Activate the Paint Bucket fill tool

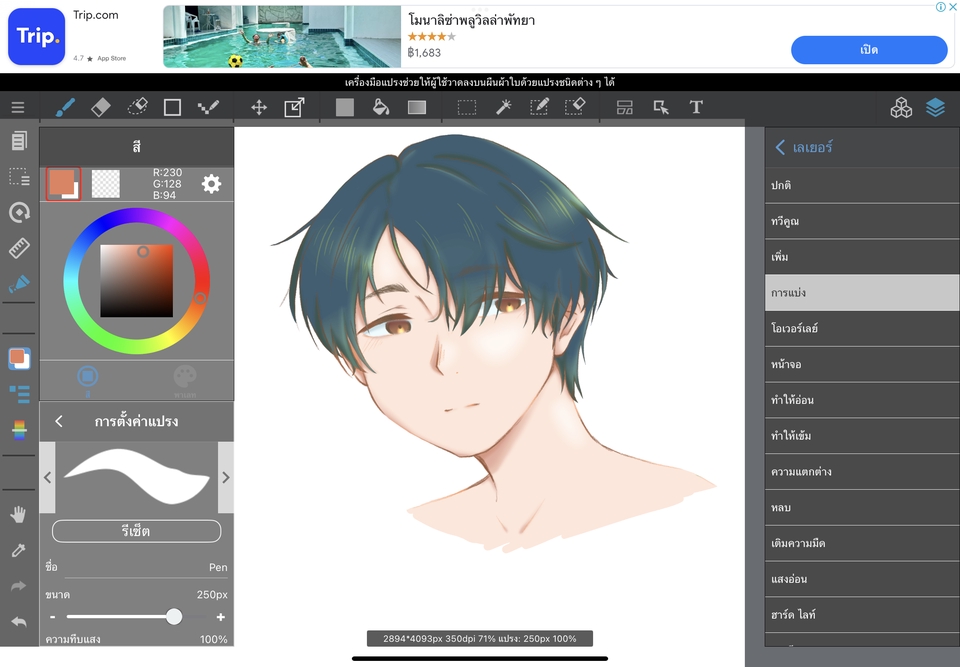coord(381,106)
